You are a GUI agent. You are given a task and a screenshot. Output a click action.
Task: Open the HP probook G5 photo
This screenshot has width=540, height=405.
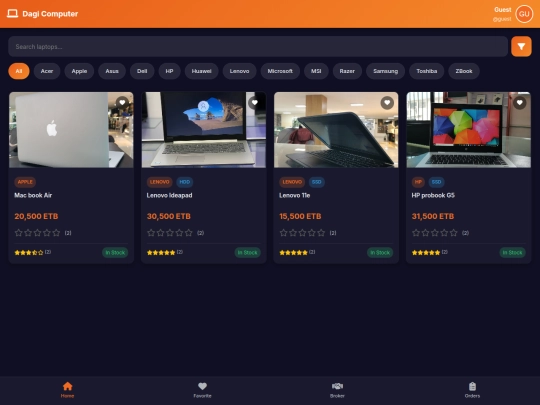pyautogui.click(x=468, y=130)
